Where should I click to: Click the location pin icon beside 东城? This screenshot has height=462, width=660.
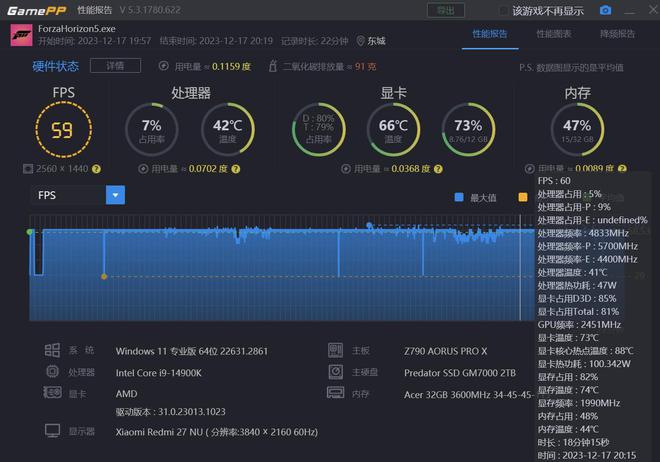click(x=360, y=41)
